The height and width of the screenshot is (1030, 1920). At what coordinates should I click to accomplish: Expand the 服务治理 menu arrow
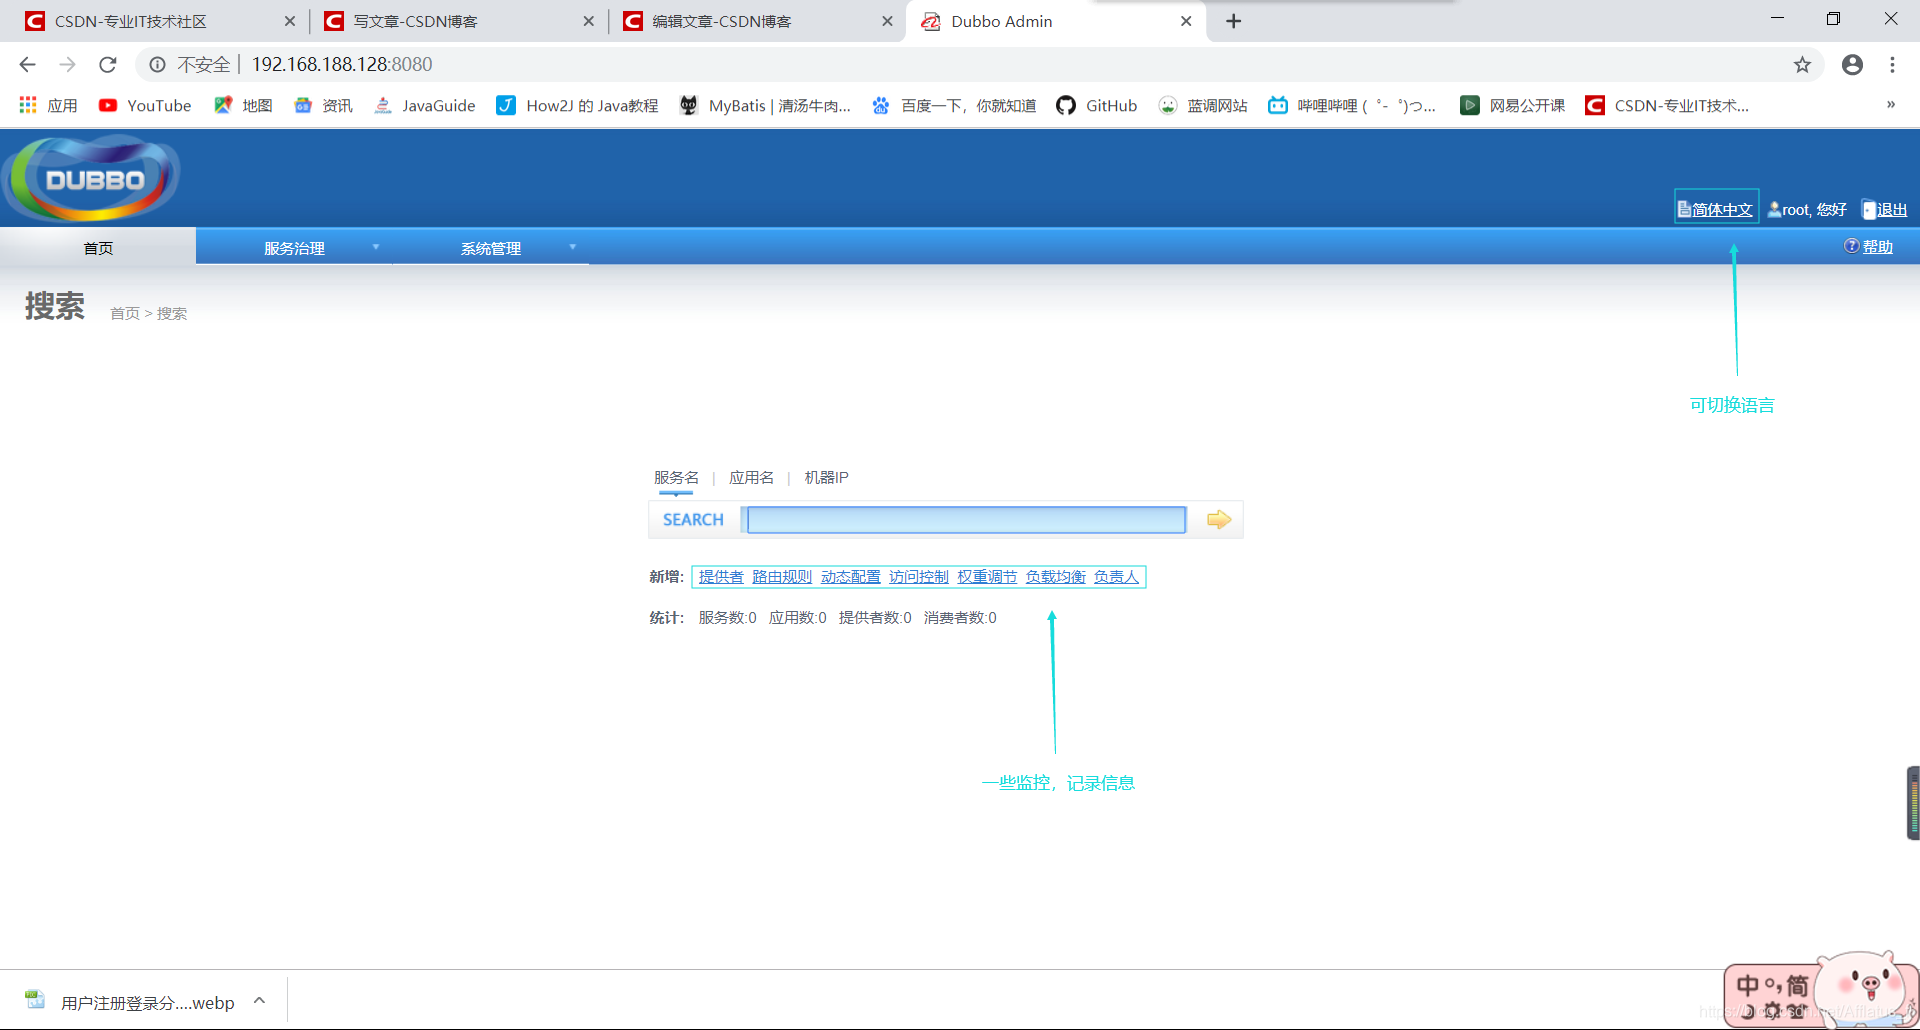coord(376,247)
